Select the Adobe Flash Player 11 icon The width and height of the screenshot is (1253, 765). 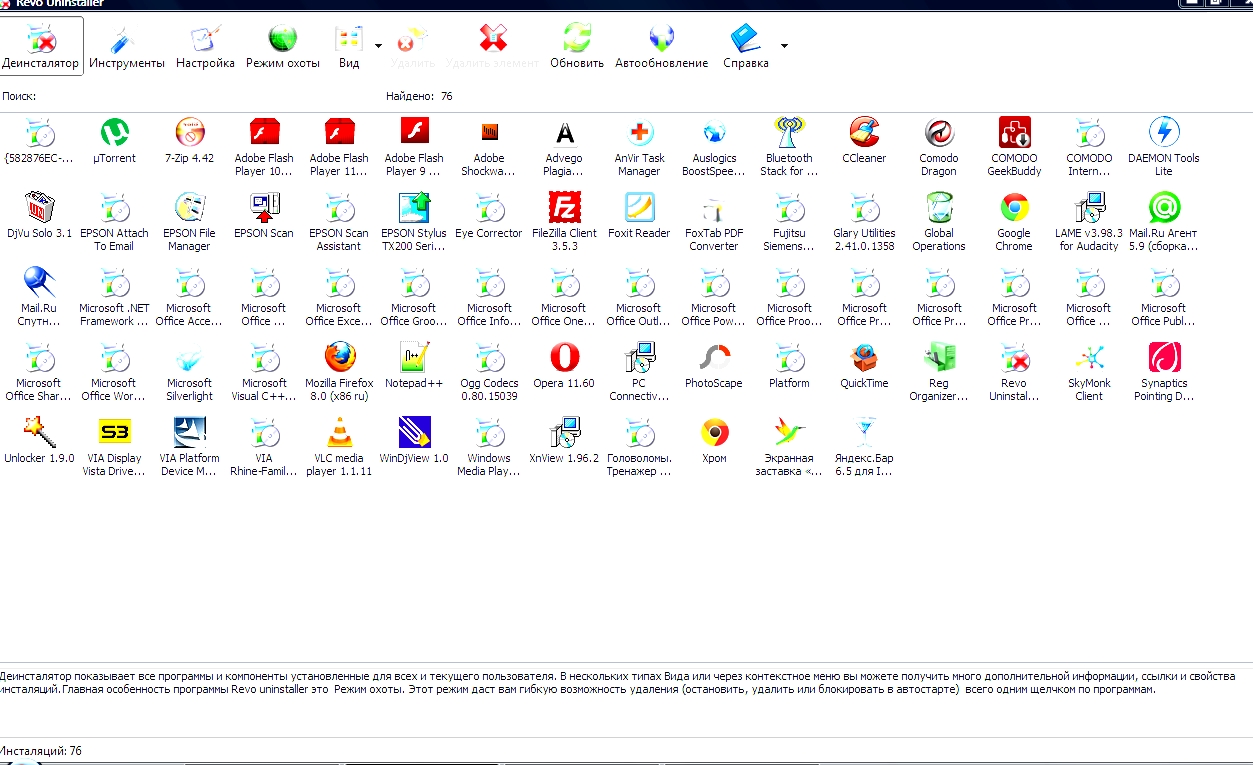coord(340,132)
